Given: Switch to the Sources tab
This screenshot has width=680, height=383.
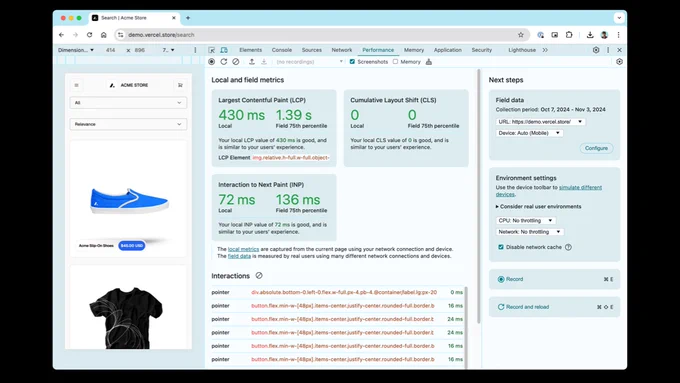Looking at the screenshot, I should click(x=311, y=50).
